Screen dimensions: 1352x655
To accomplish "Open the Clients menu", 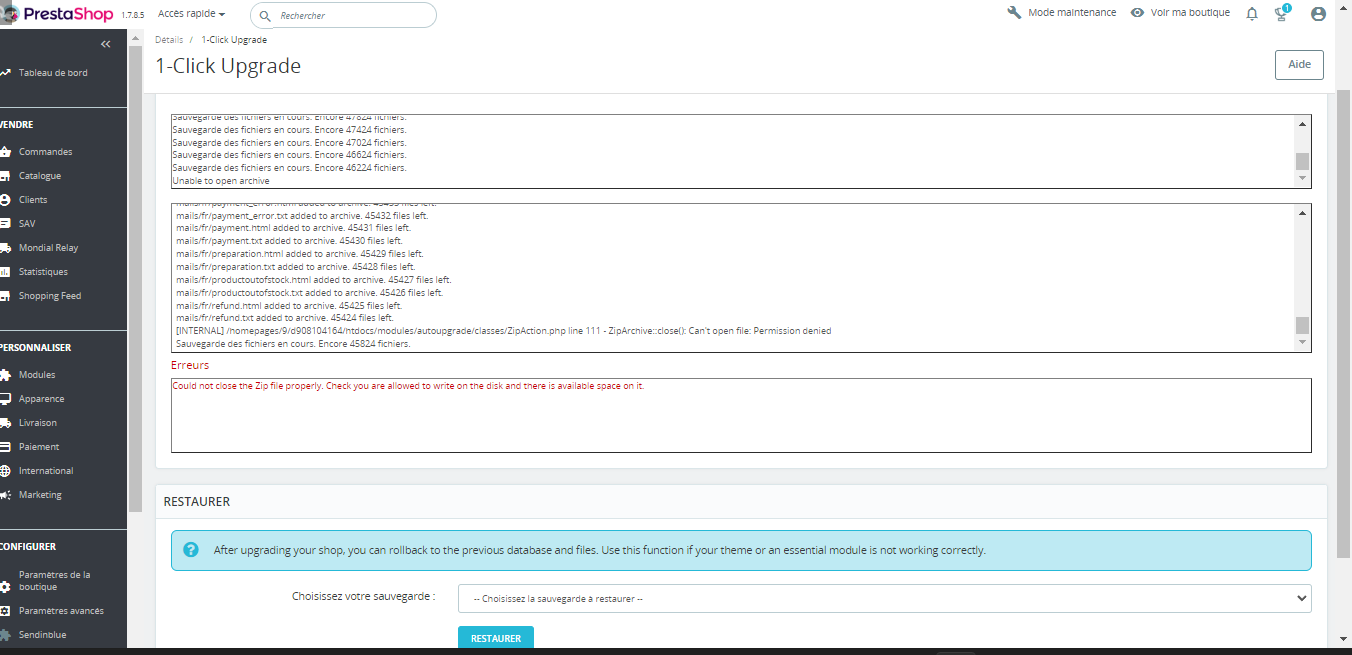I will point(33,200).
